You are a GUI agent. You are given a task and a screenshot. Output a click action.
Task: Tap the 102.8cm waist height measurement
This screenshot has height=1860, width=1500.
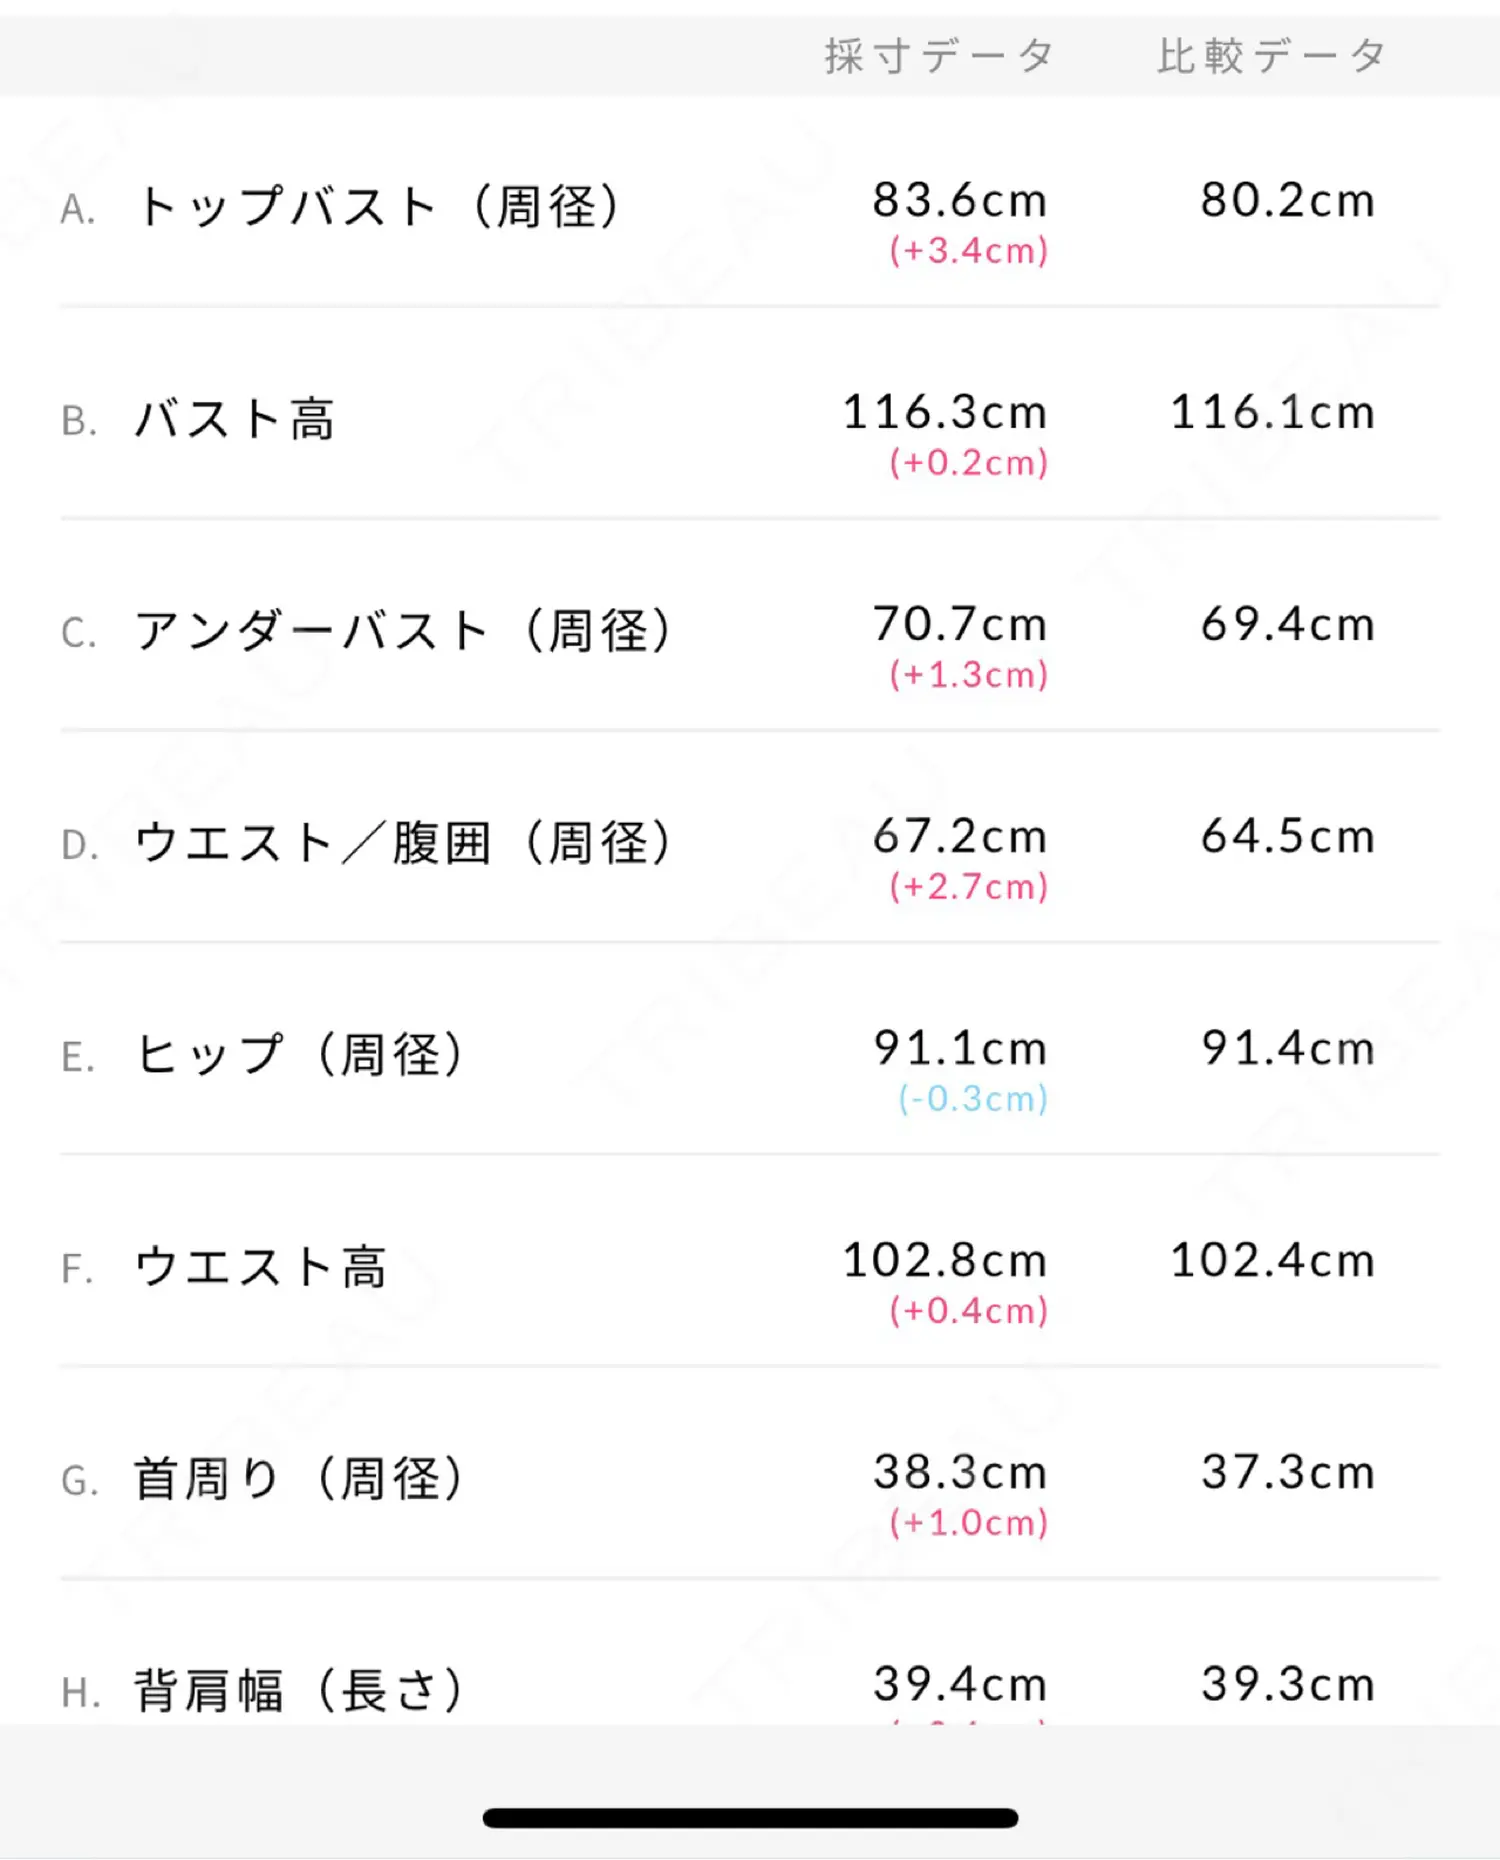tap(944, 1260)
